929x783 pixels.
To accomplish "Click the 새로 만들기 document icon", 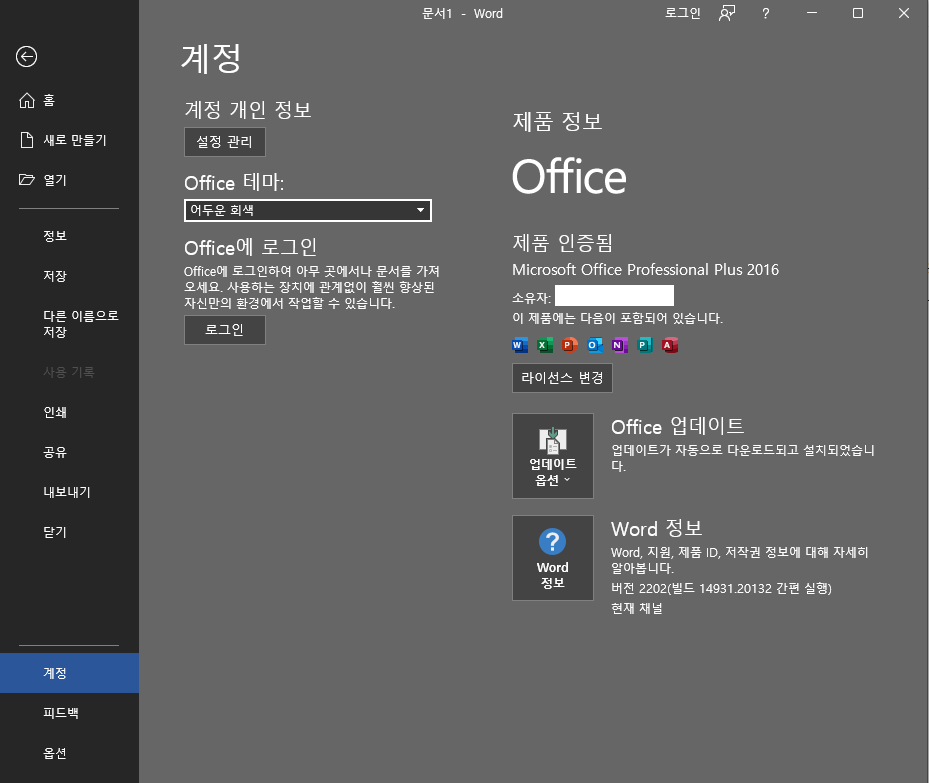I will 27,140.
